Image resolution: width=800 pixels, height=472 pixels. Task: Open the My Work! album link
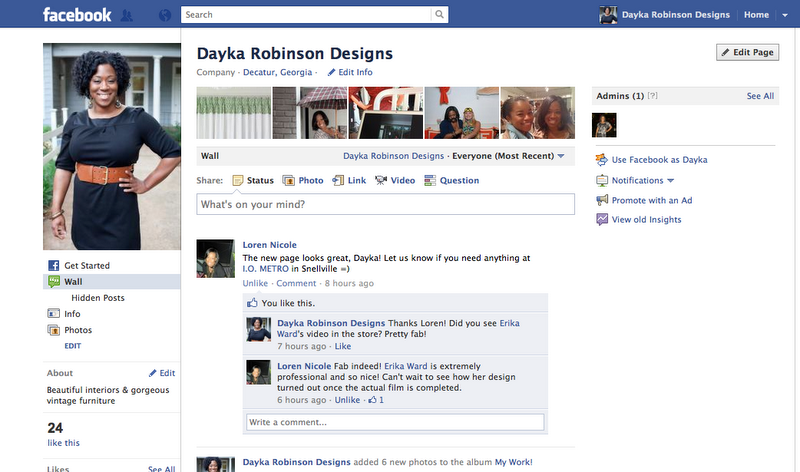(x=513, y=462)
